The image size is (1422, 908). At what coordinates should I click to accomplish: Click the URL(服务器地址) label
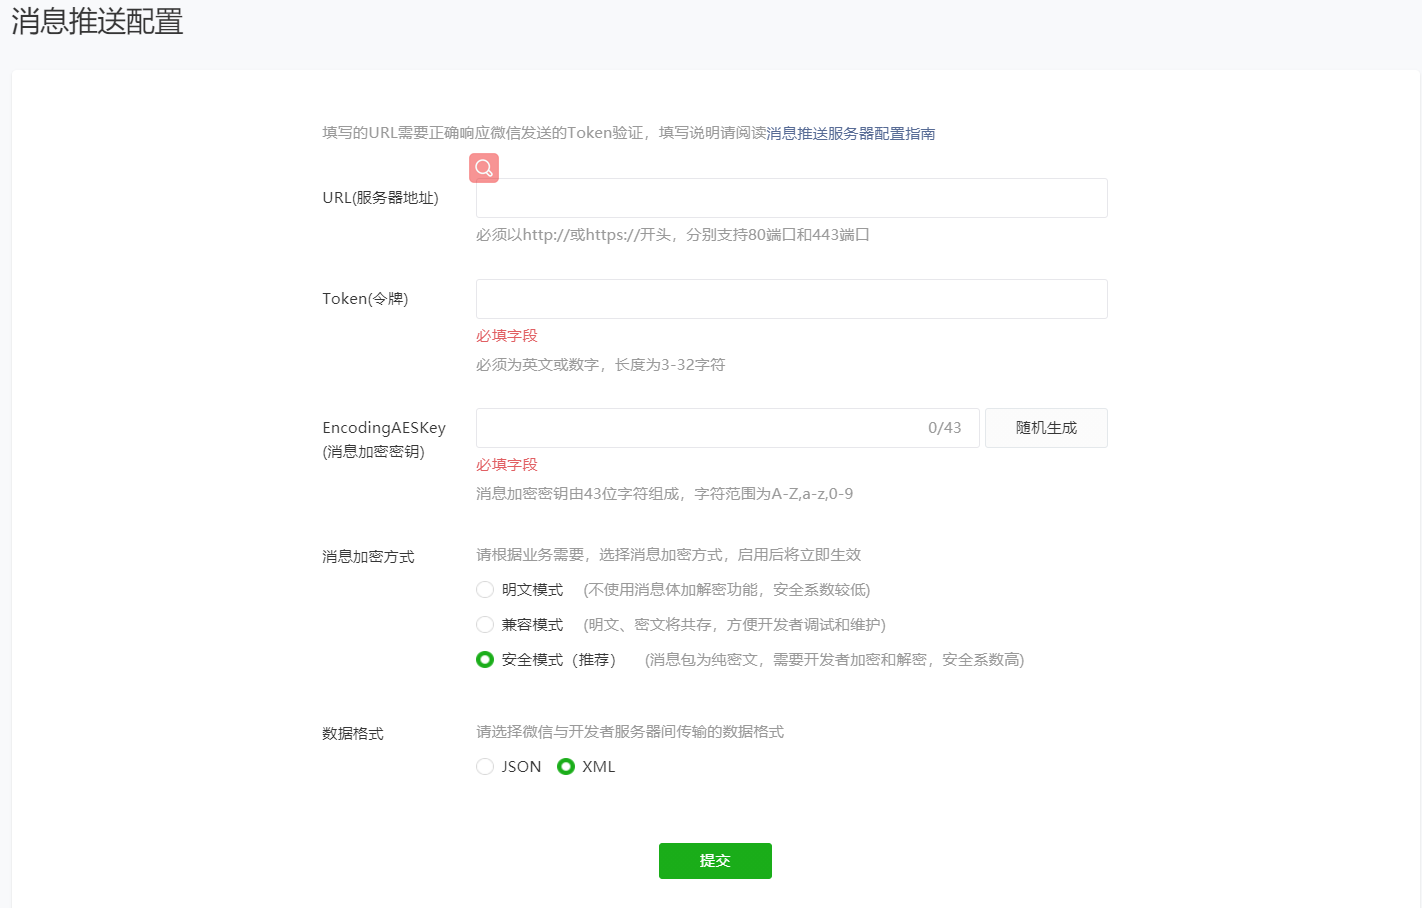click(380, 198)
